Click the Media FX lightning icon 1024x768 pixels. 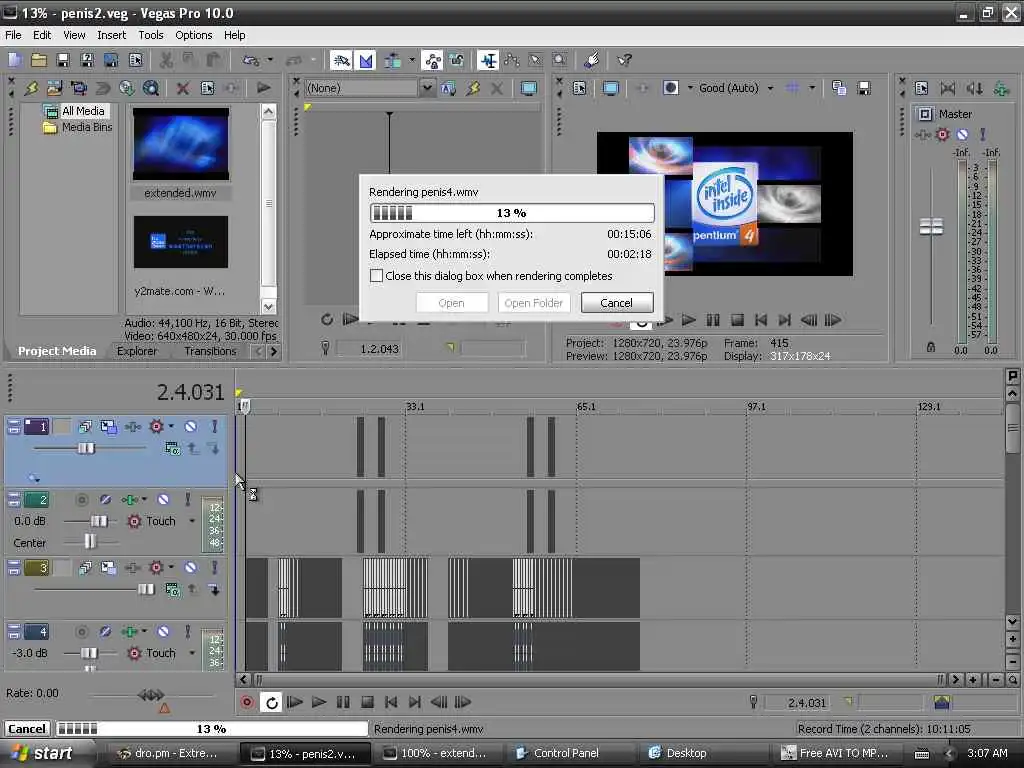[x=31, y=88]
